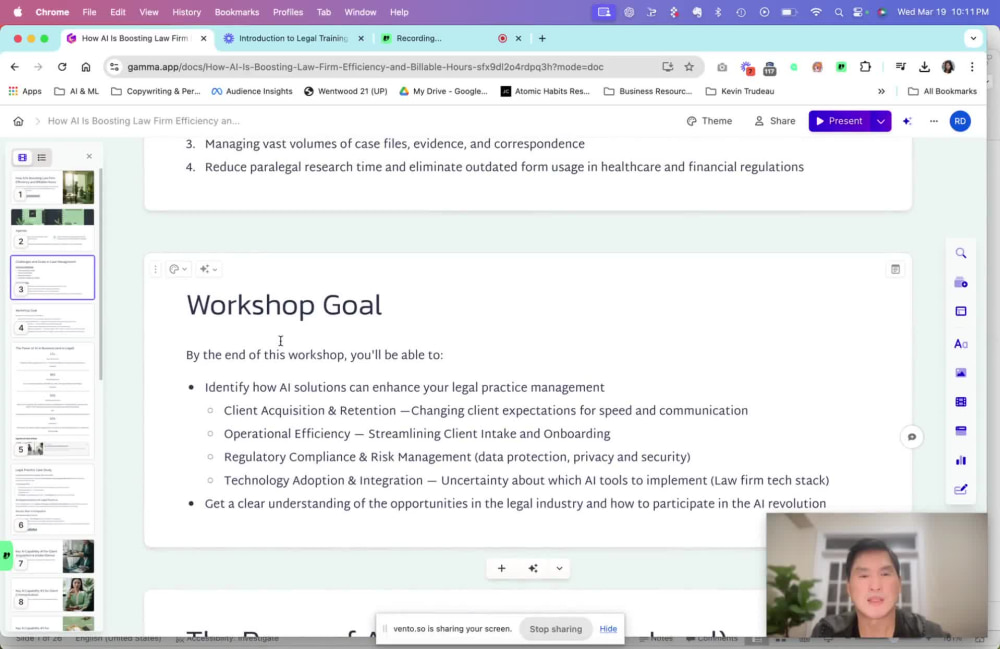
Task: Open card AI edit sparkle dropdown
Action: point(208,269)
